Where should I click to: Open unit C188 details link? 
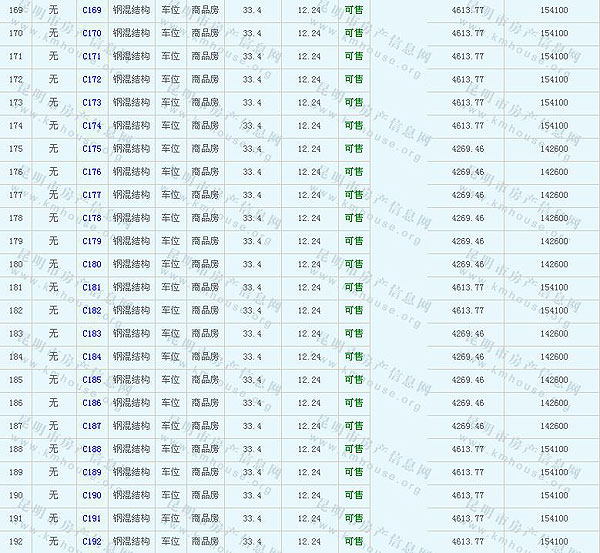(x=92, y=449)
